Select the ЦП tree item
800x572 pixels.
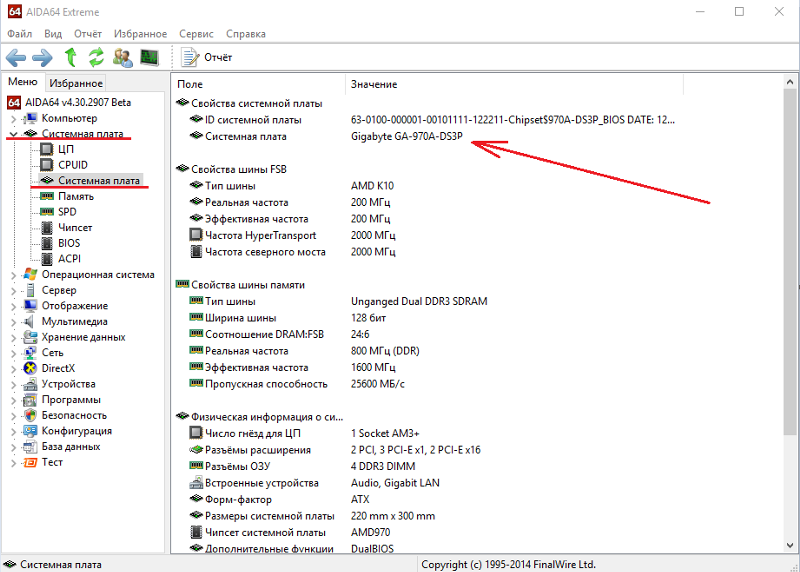[66, 149]
